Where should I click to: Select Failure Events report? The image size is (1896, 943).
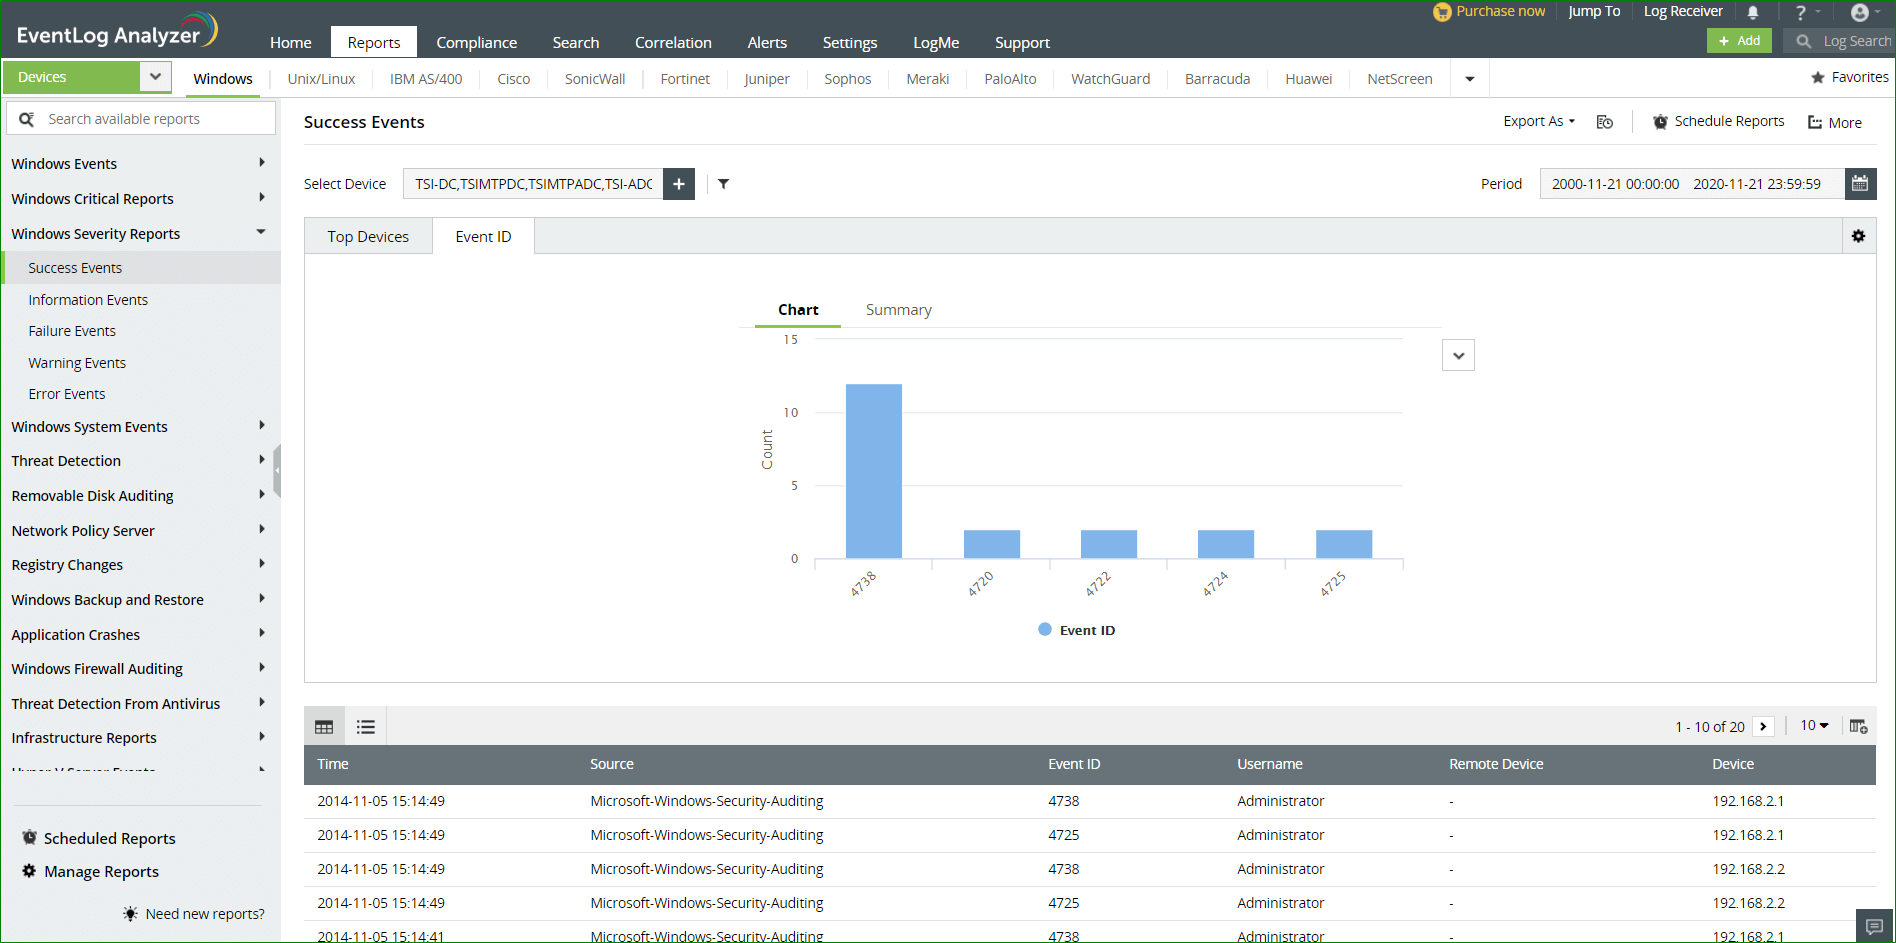click(x=72, y=331)
